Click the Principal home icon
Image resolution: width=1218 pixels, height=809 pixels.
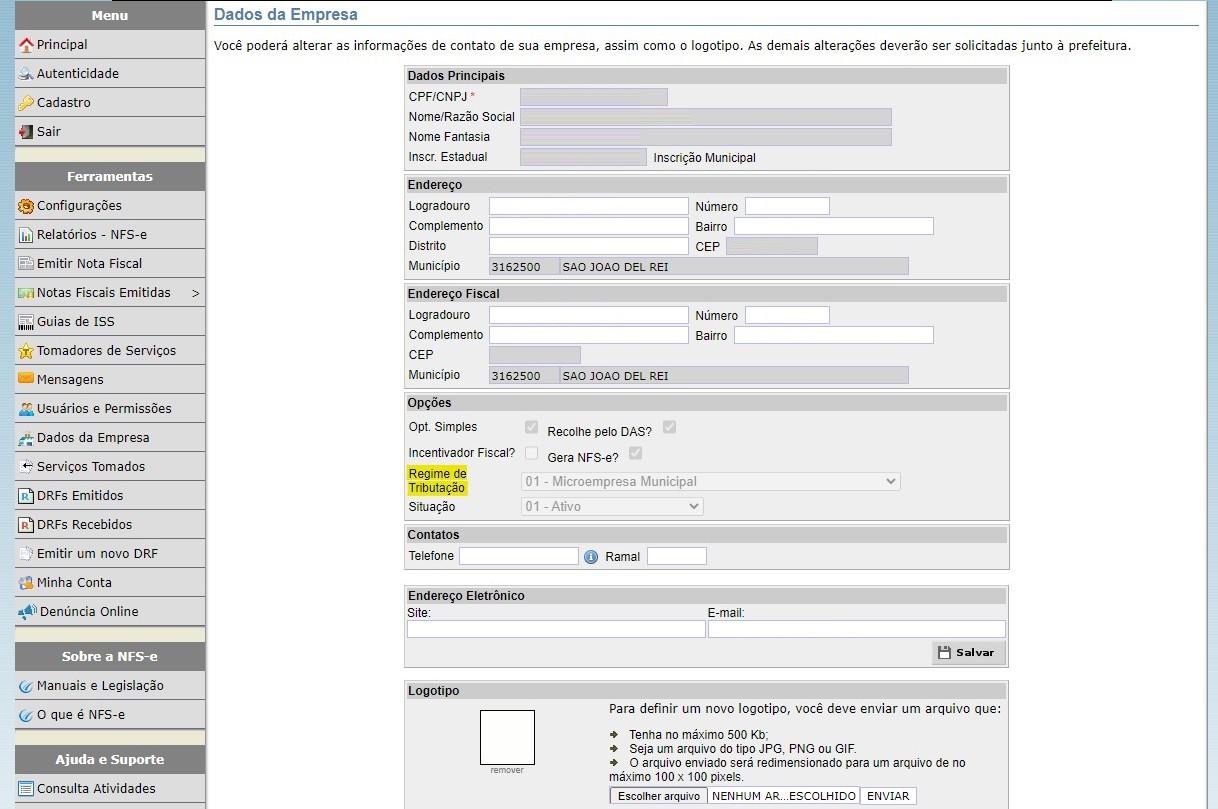(x=26, y=45)
